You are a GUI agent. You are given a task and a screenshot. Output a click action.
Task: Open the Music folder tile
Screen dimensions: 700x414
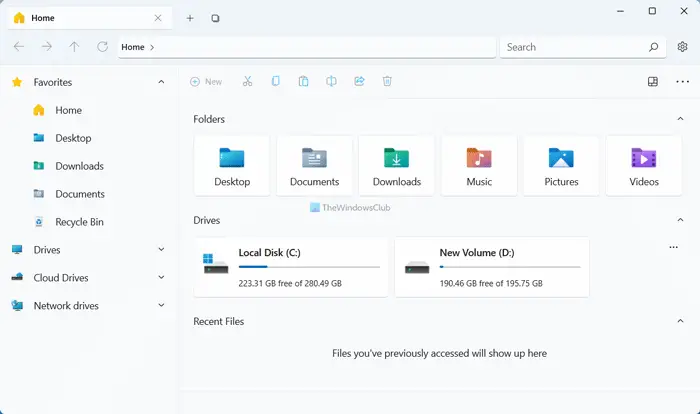click(x=479, y=166)
